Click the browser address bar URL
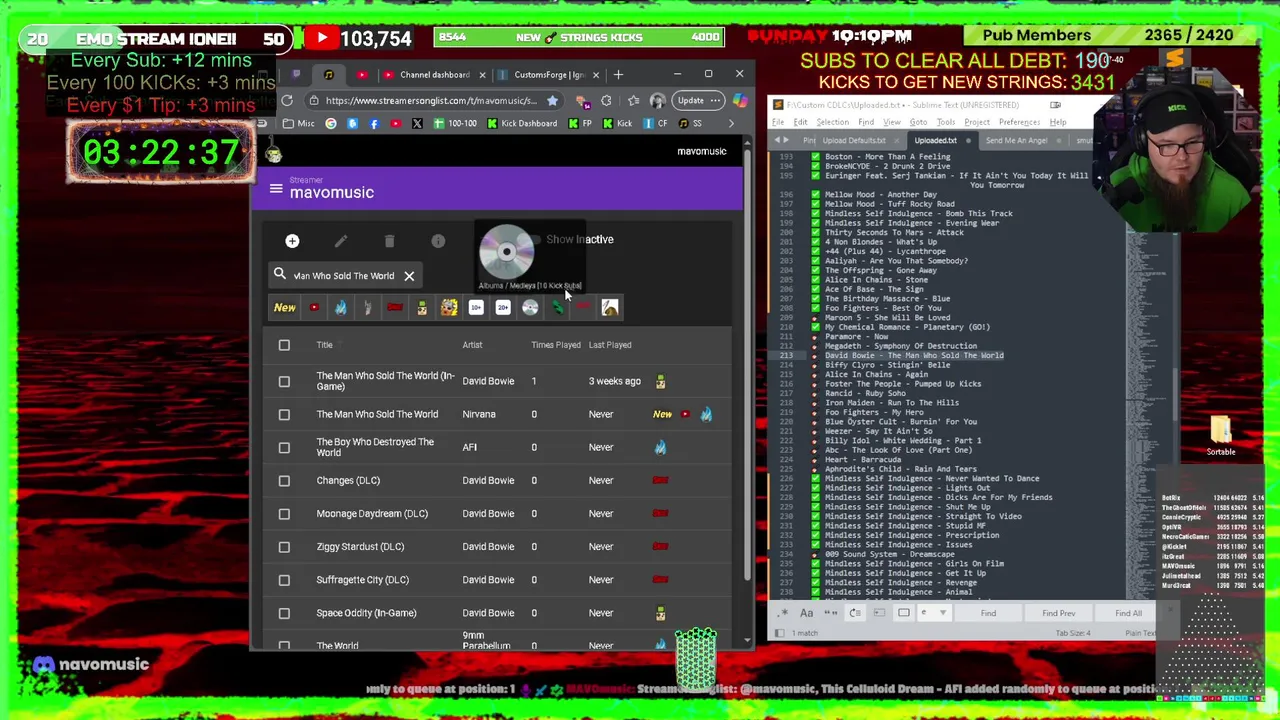This screenshot has width=1280, height=720. click(x=430, y=101)
